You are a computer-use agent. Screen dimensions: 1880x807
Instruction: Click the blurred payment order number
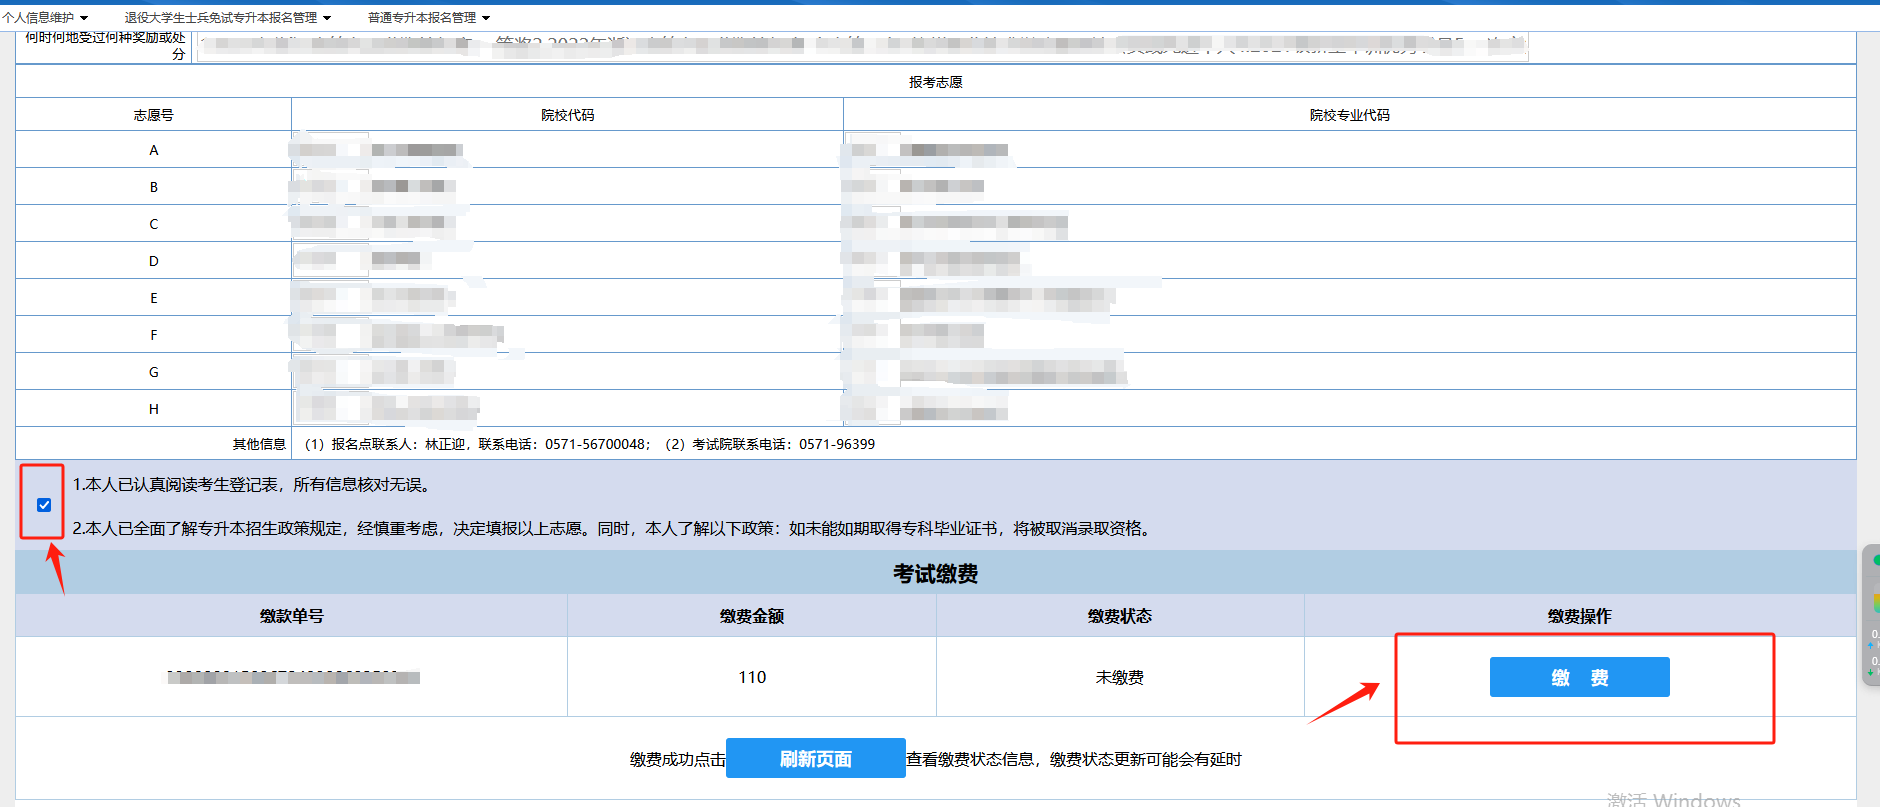tap(292, 677)
